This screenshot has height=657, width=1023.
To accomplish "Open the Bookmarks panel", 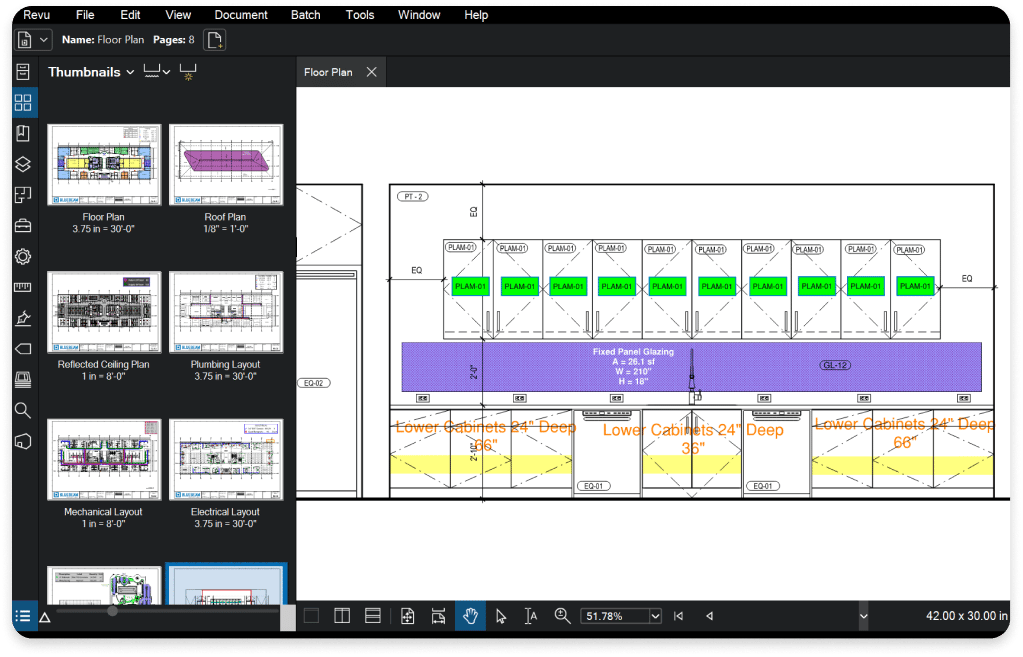I will click(x=22, y=132).
